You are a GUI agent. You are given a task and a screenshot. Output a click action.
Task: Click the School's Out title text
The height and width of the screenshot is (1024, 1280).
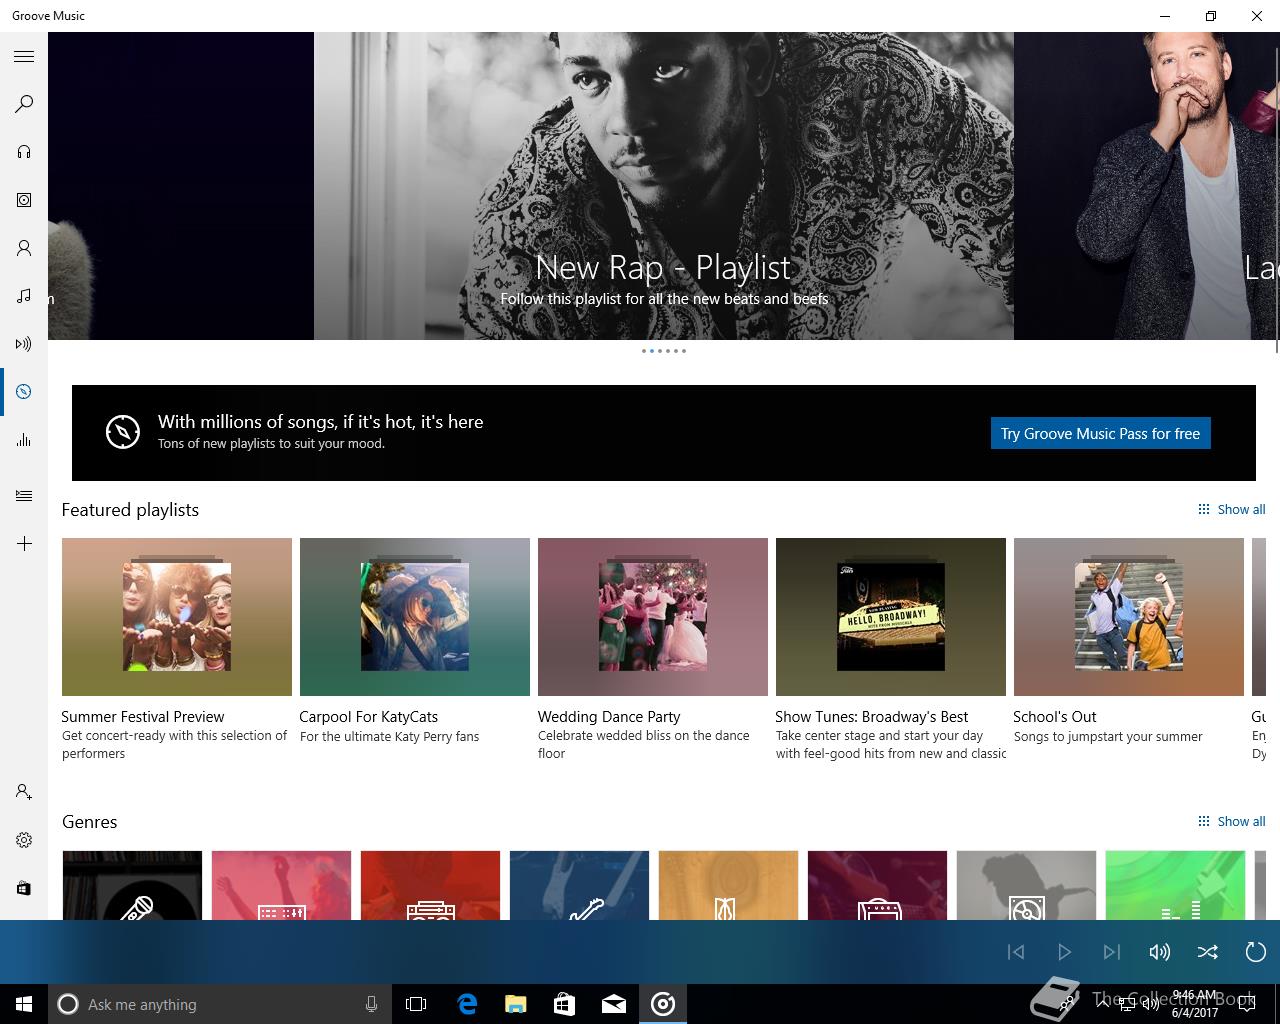point(1055,716)
